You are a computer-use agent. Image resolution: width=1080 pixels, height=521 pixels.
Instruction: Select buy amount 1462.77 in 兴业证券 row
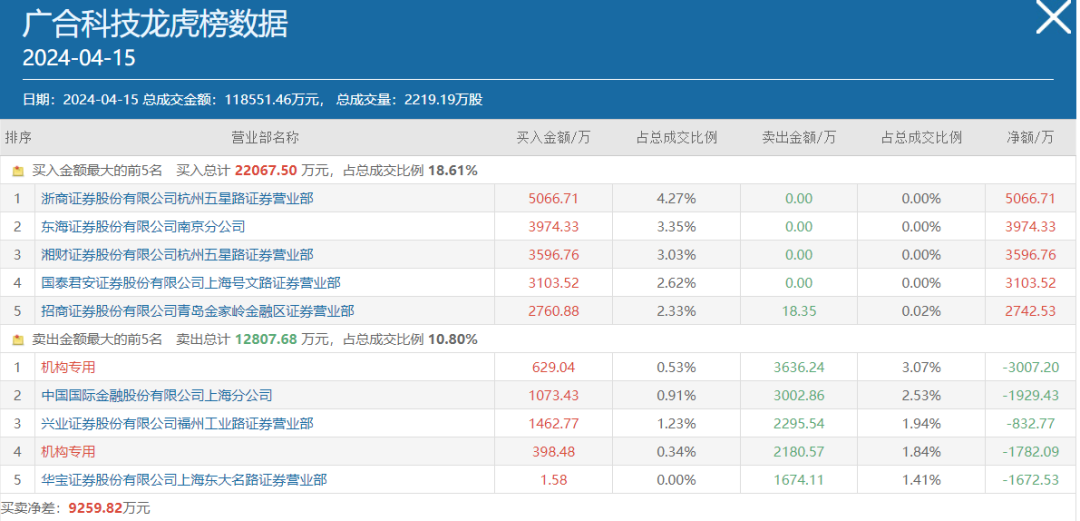[x=554, y=424]
